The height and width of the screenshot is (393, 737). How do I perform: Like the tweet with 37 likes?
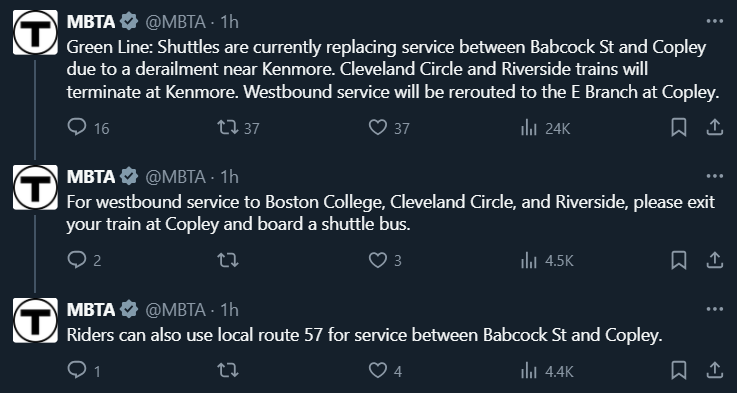coord(388,127)
